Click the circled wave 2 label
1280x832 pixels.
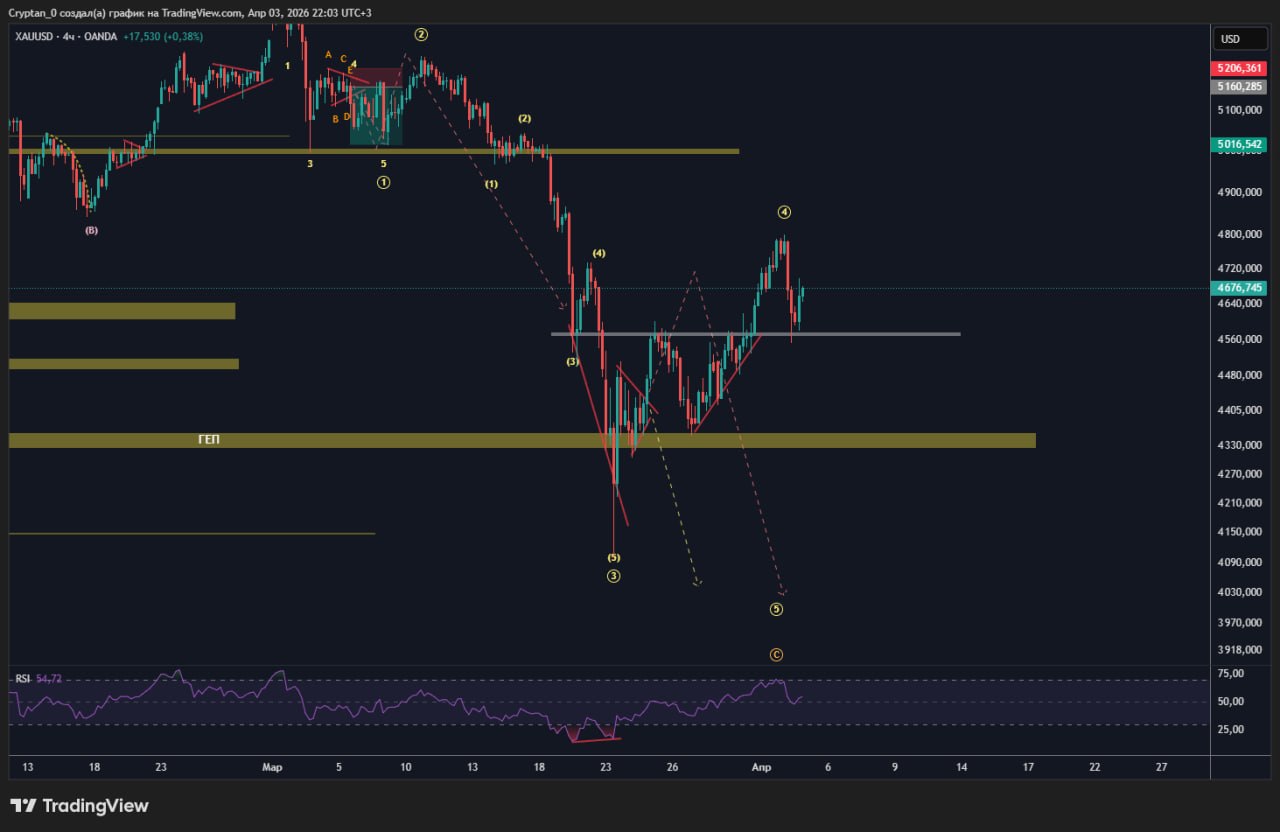coord(421,34)
